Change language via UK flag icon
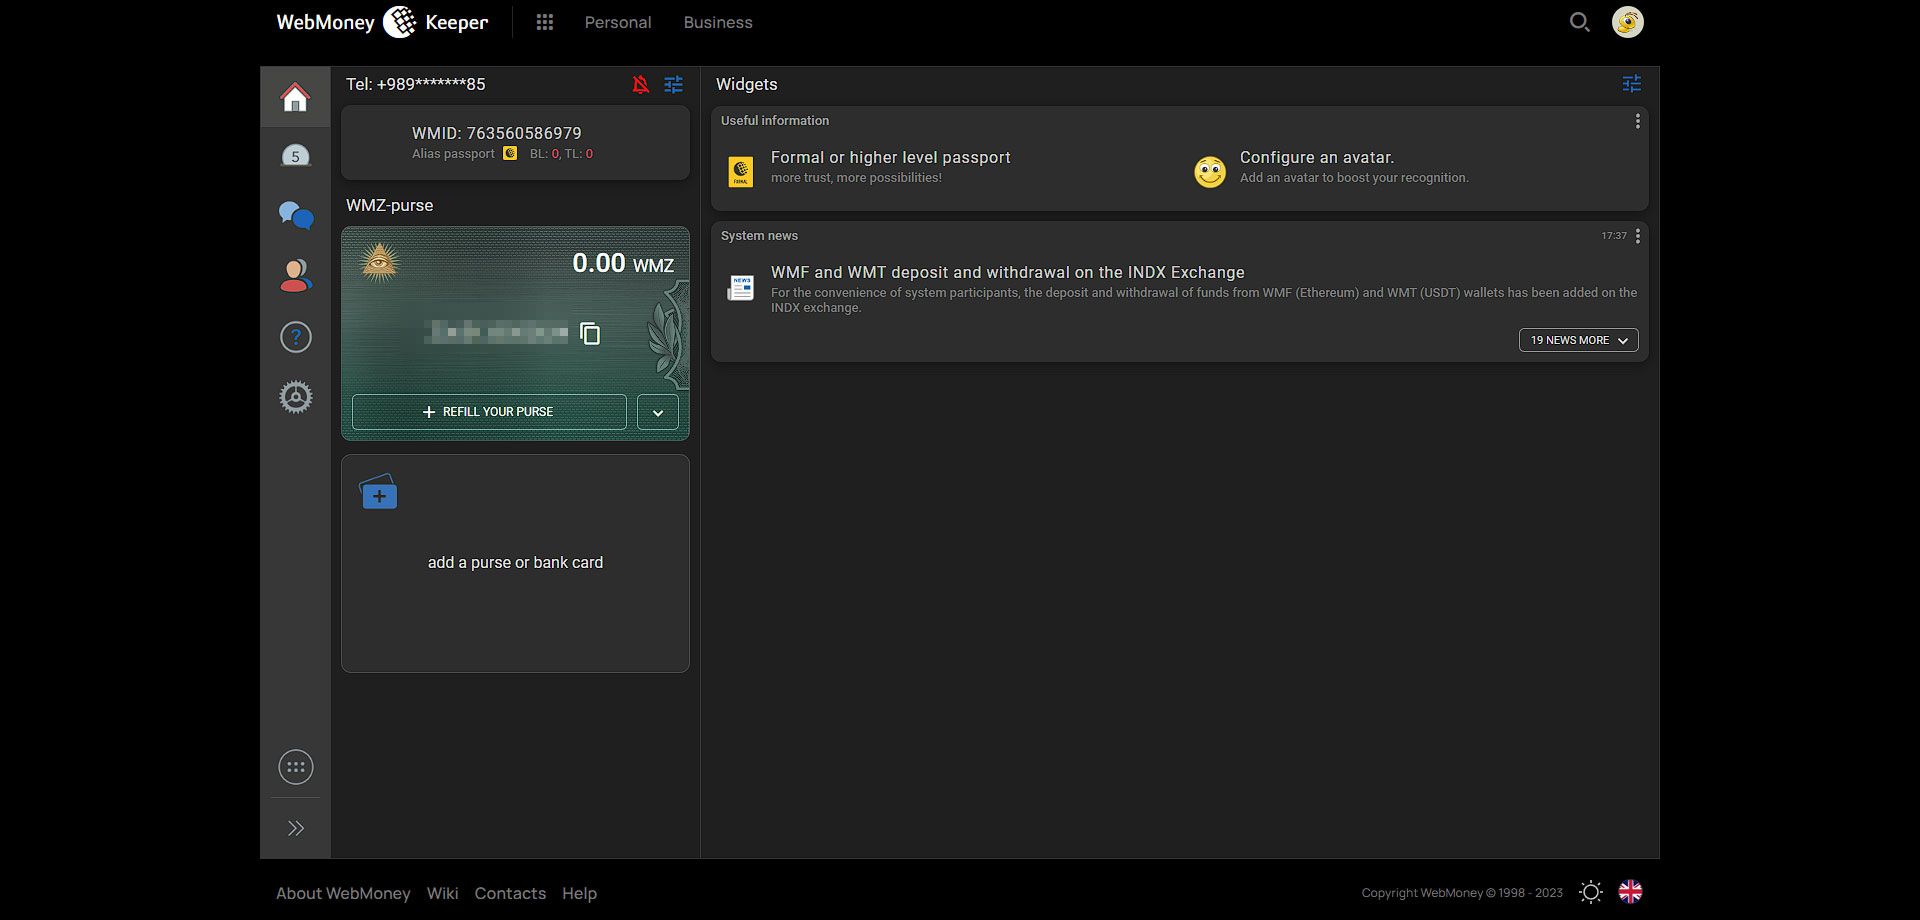 click(1630, 892)
